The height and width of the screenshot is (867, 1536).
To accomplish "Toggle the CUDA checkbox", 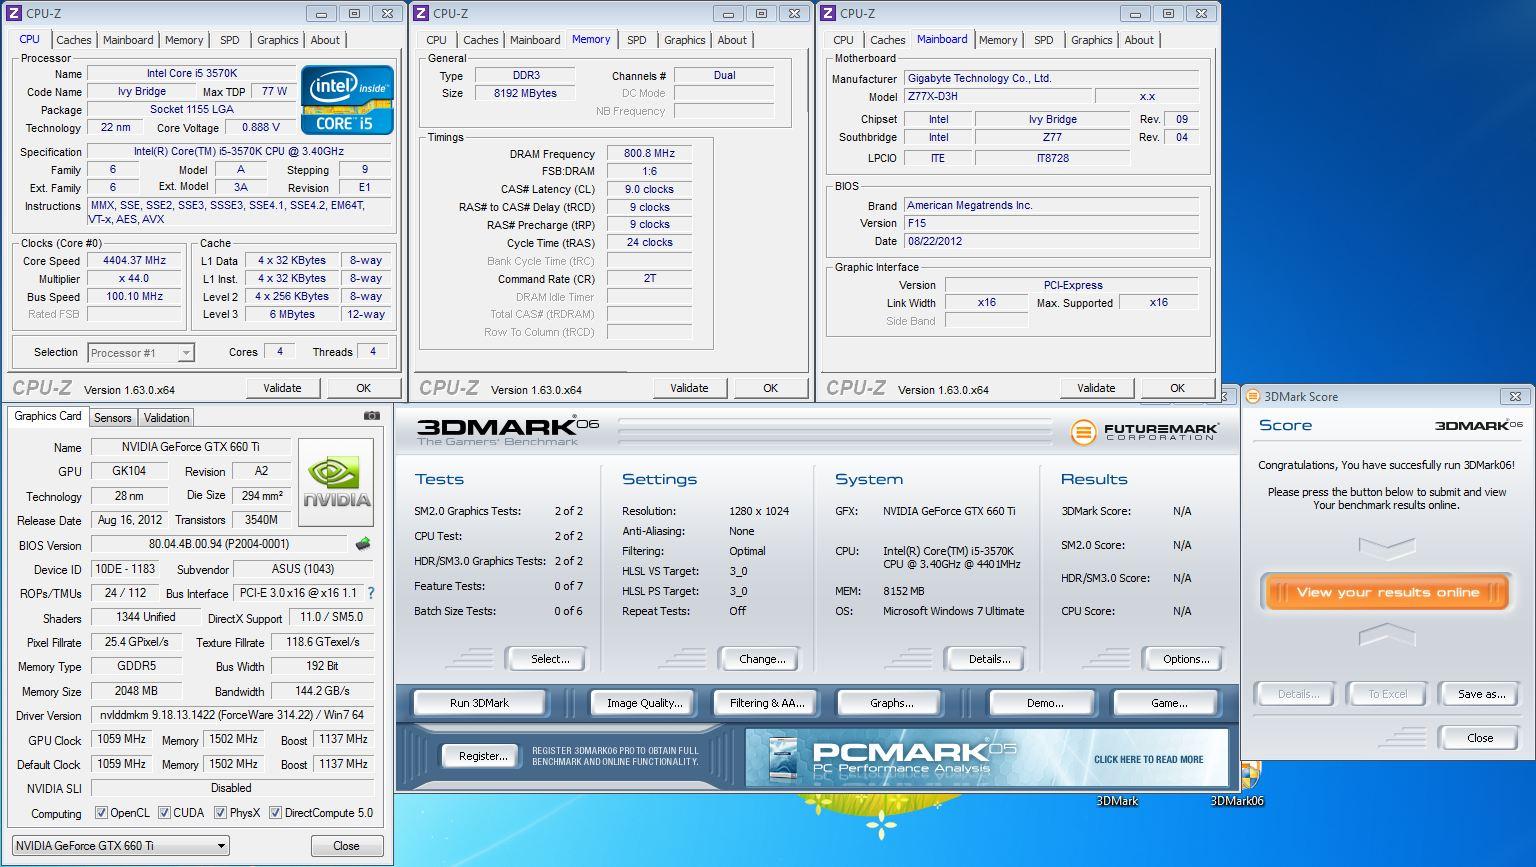I will (x=164, y=813).
